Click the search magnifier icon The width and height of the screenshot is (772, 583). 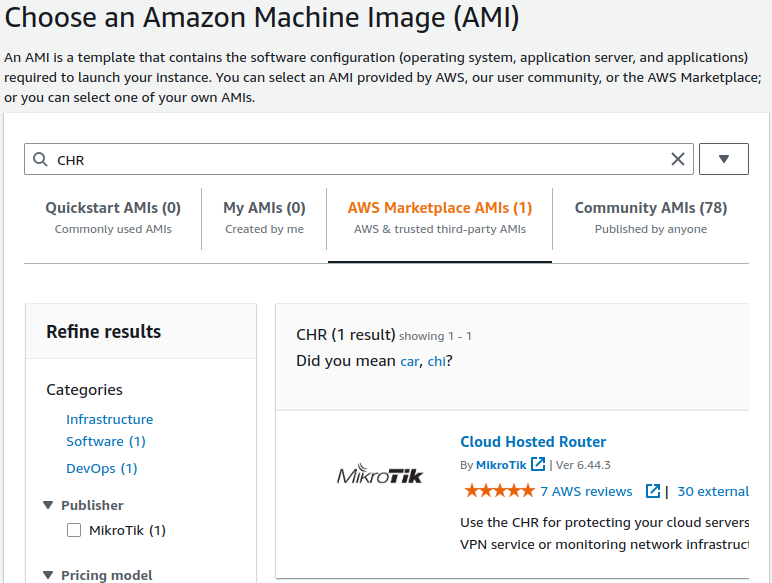(40, 159)
